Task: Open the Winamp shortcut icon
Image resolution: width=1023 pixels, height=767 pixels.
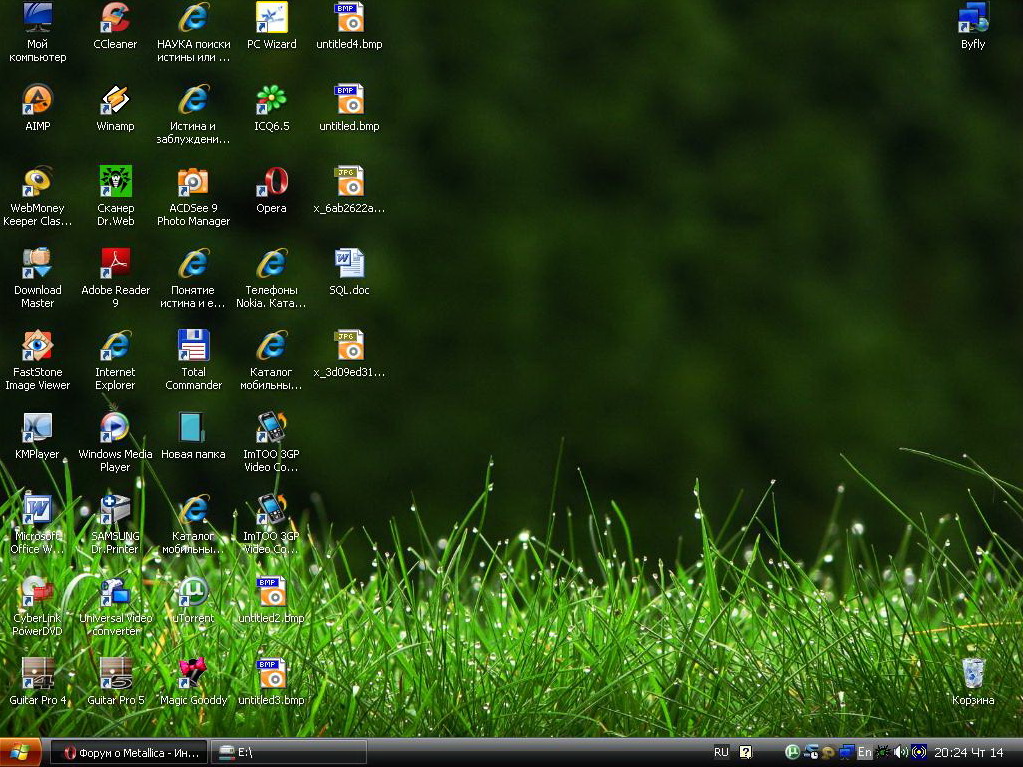Action: click(115, 100)
